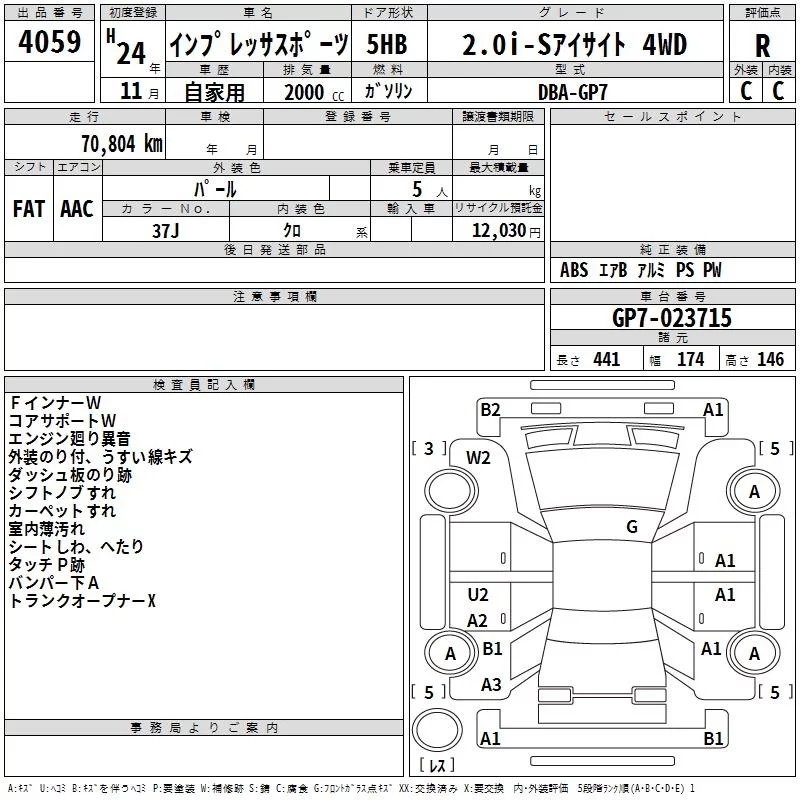Screen dimensions: 800x800
Task: Click the model code DBA-GP7
Action: point(573,92)
